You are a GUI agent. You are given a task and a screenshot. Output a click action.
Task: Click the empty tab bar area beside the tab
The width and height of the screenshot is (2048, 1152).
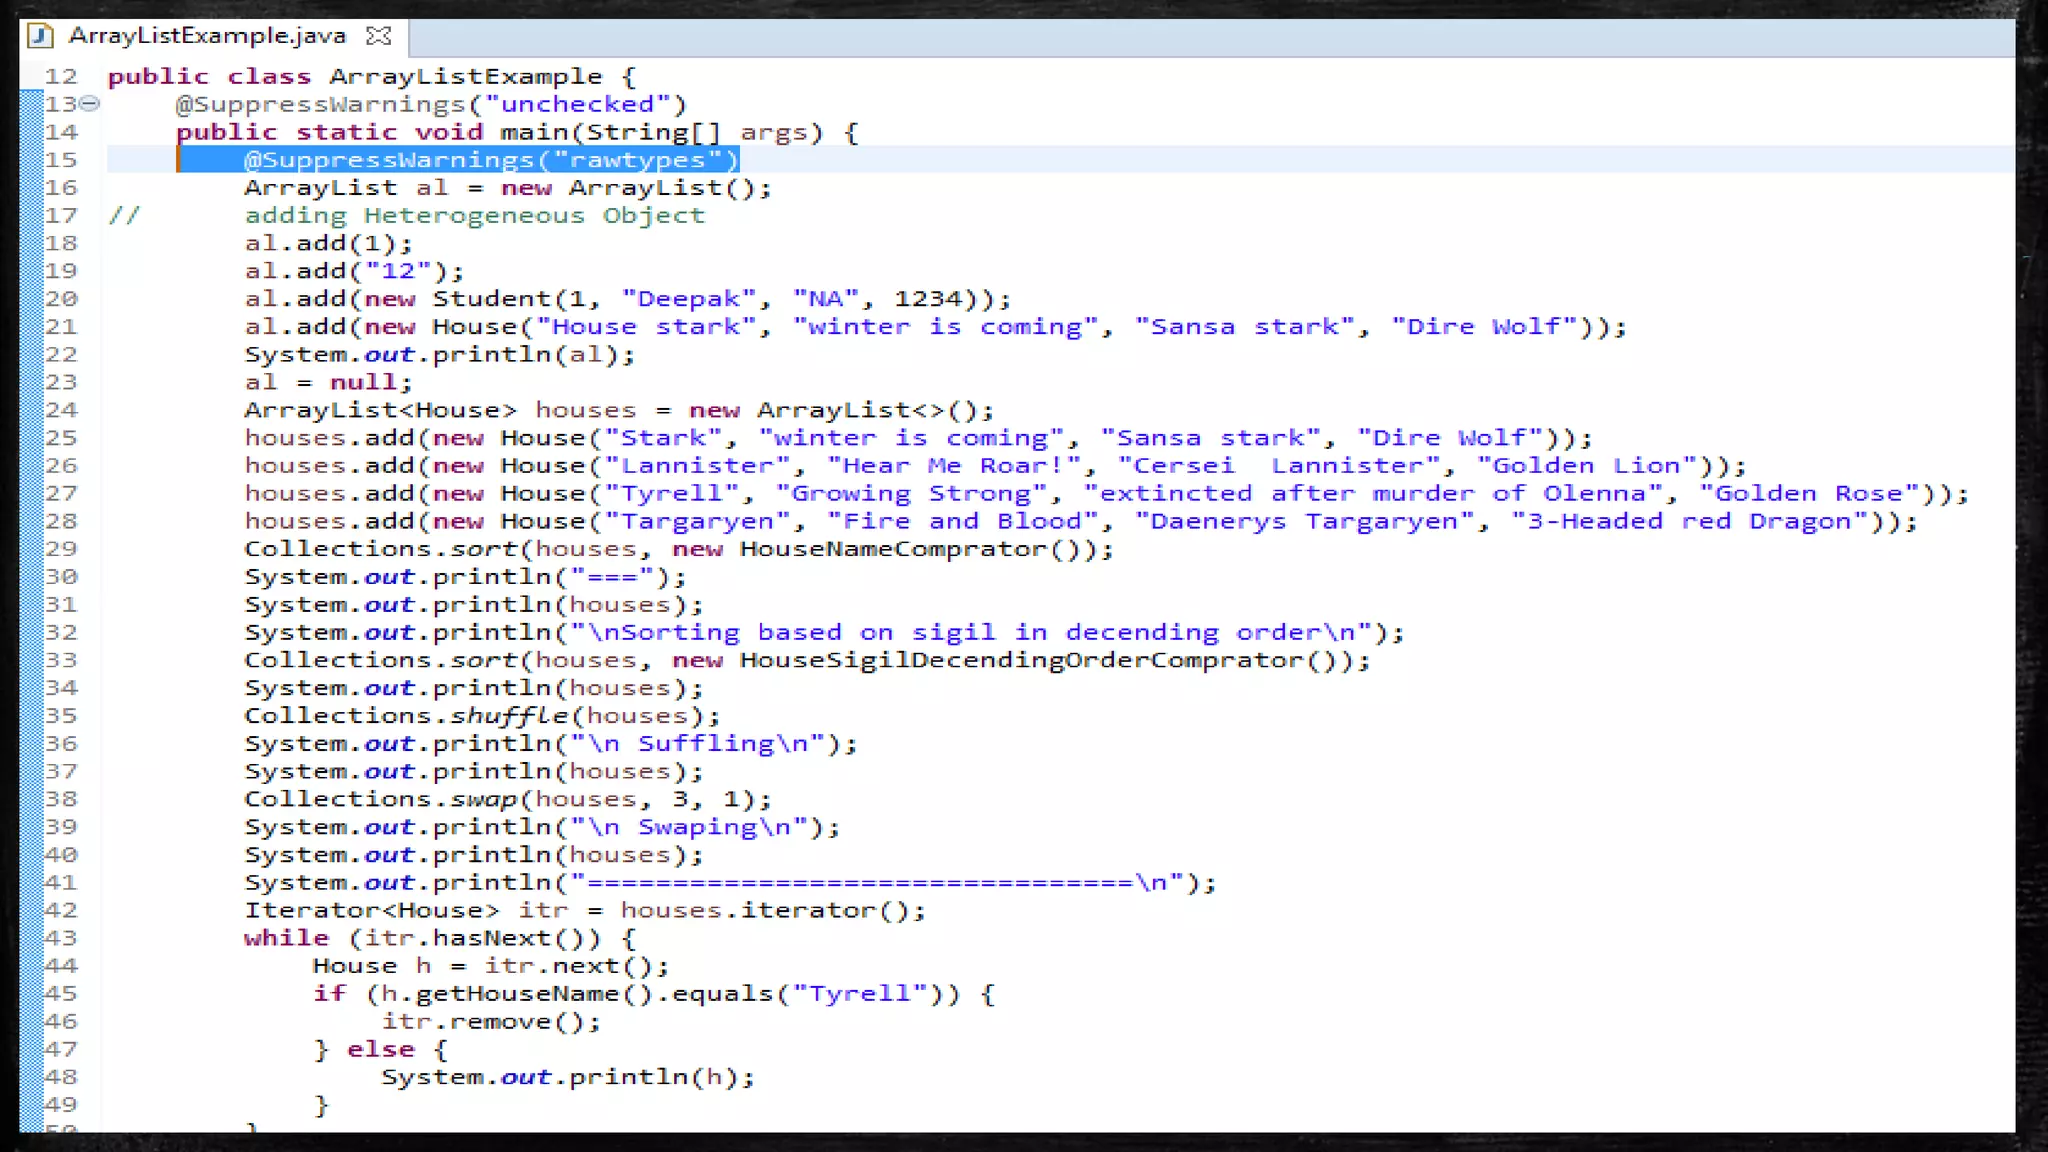[1200, 38]
